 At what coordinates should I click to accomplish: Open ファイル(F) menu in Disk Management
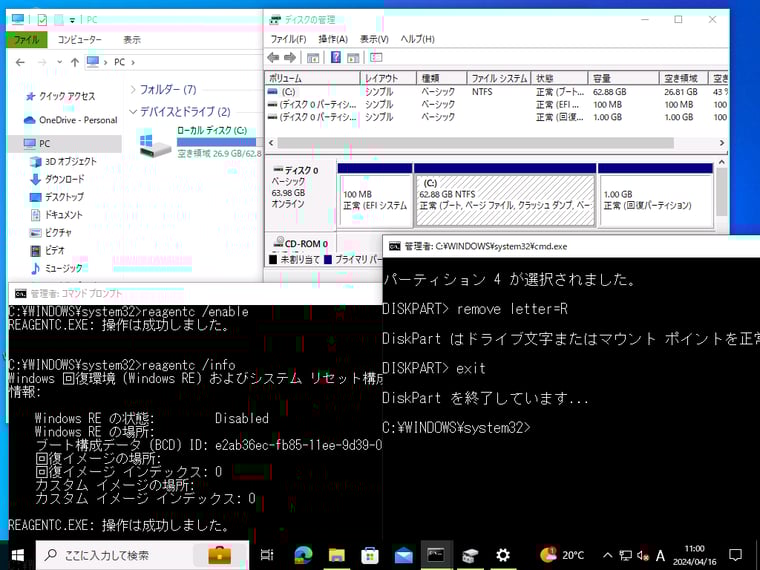[288, 39]
